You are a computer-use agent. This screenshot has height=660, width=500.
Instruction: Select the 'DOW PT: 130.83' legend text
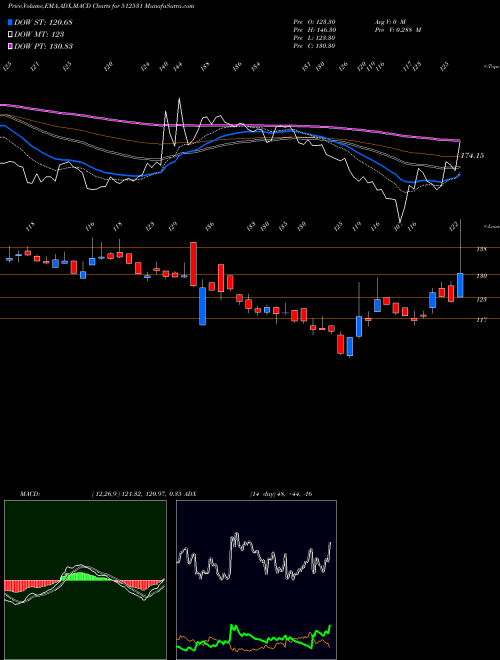pyautogui.click(x=43, y=46)
